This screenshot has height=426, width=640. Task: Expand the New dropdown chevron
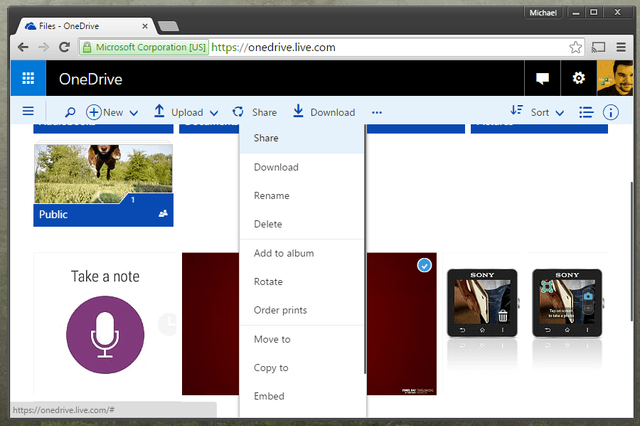pyautogui.click(x=133, y=113)
